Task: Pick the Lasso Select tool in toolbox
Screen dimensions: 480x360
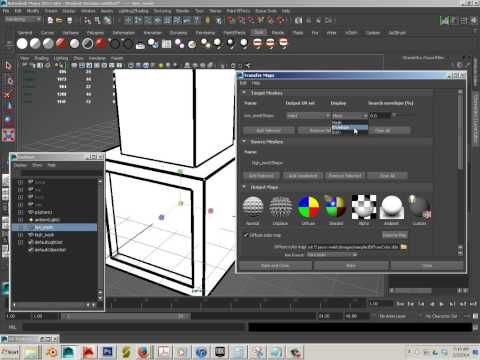Action: (9, 81)
